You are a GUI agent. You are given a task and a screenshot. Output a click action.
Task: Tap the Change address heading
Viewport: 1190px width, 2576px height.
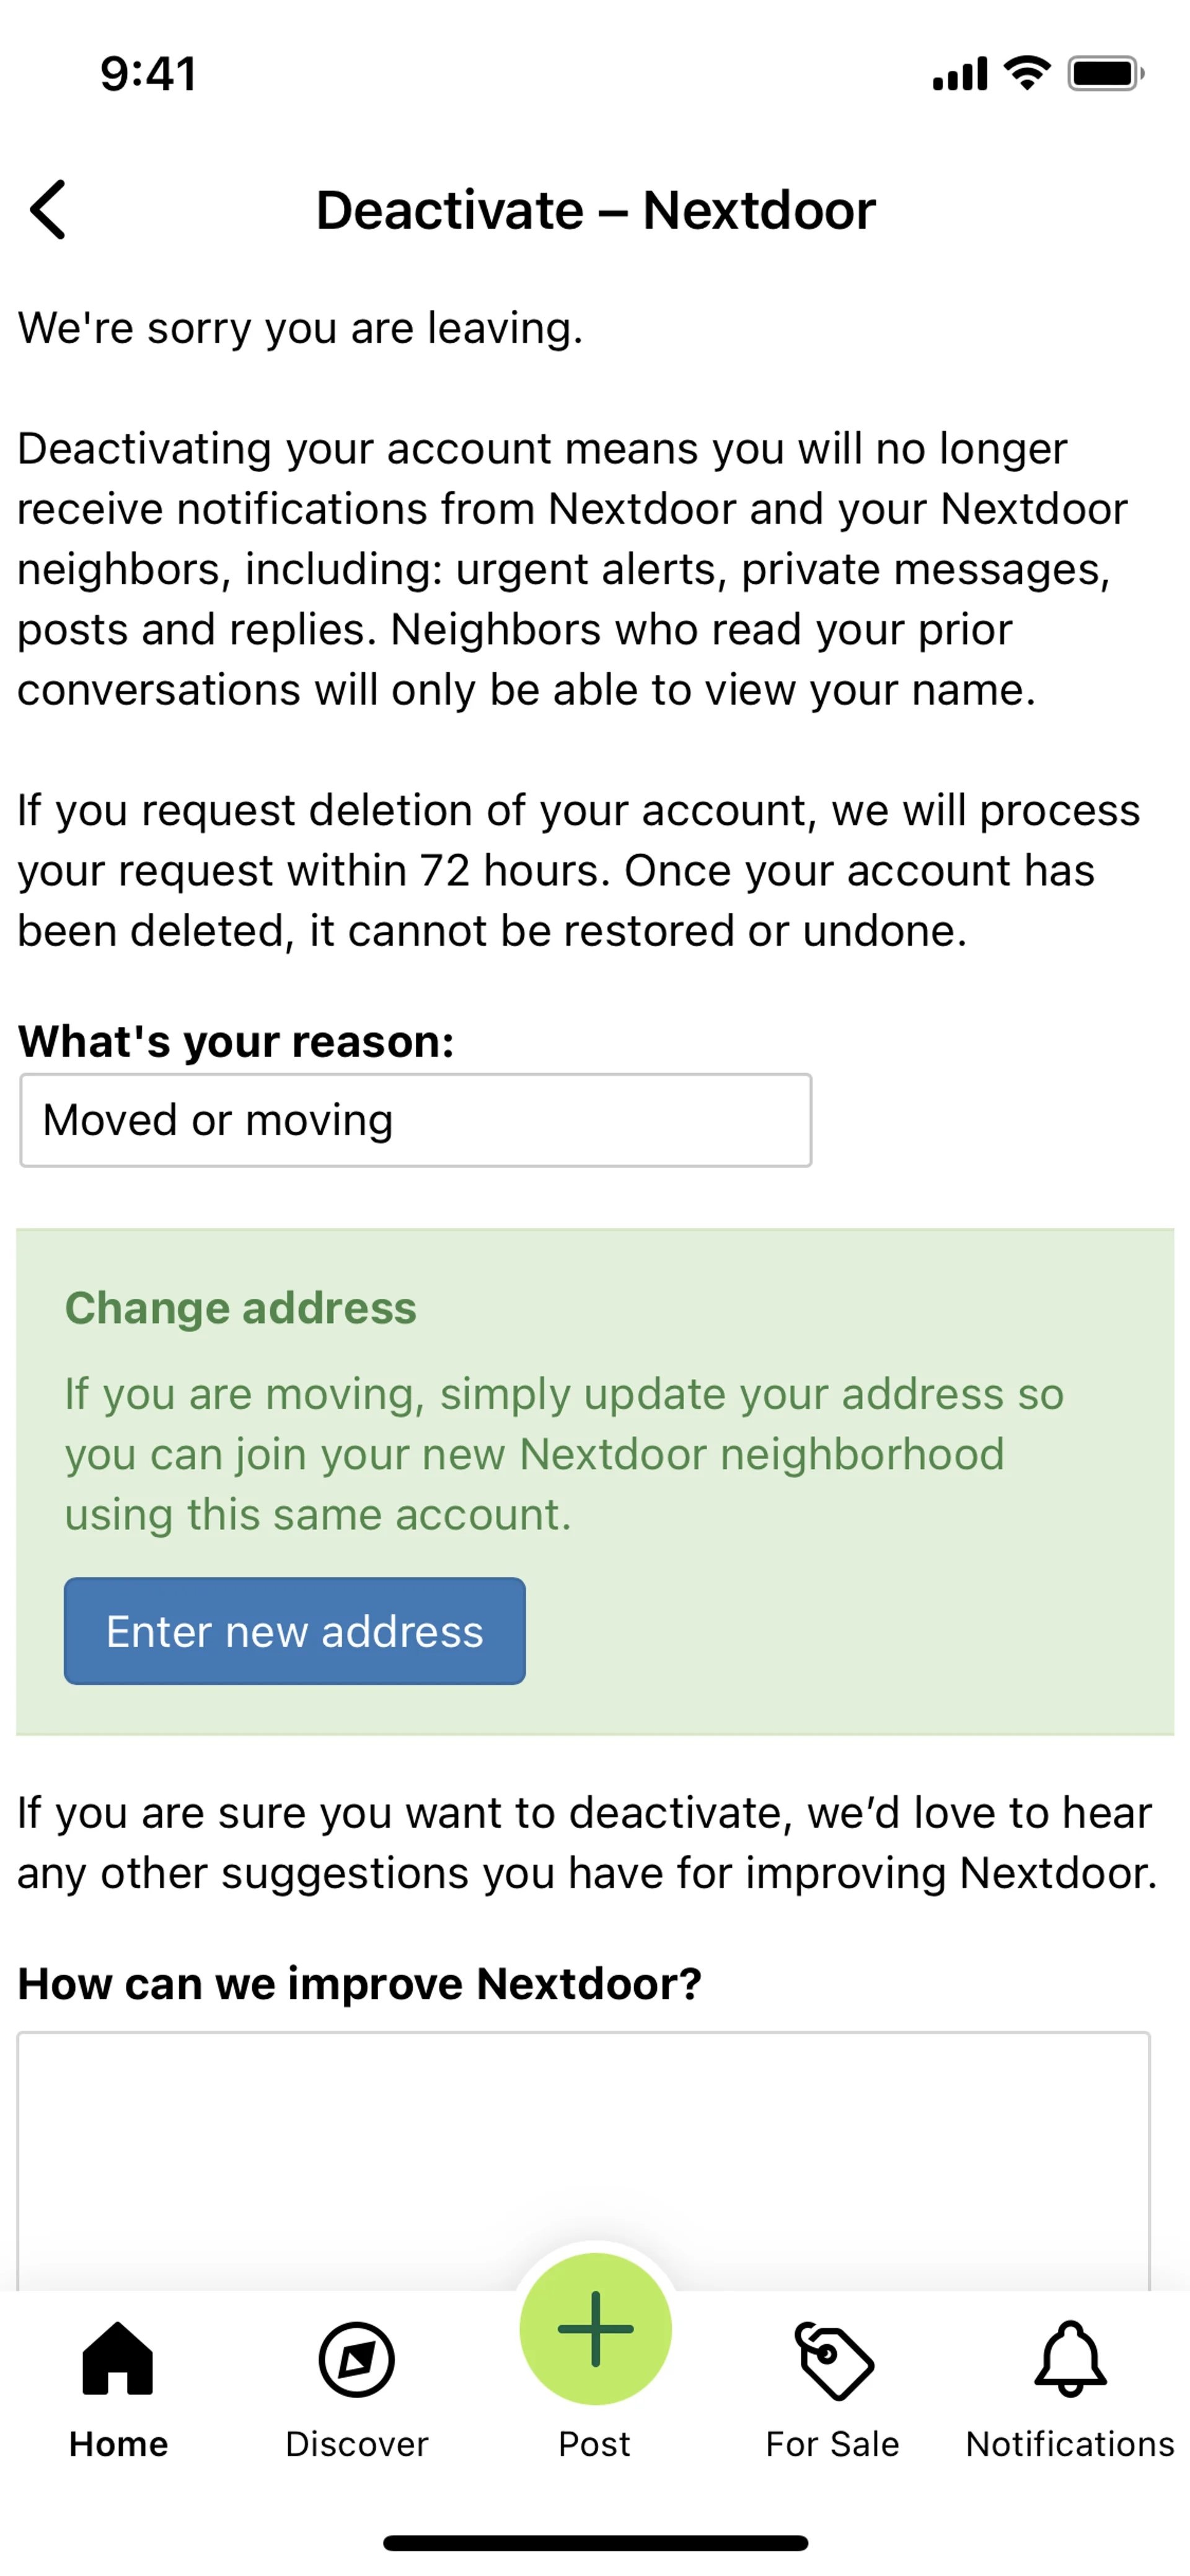click(x=241, y=1308)
